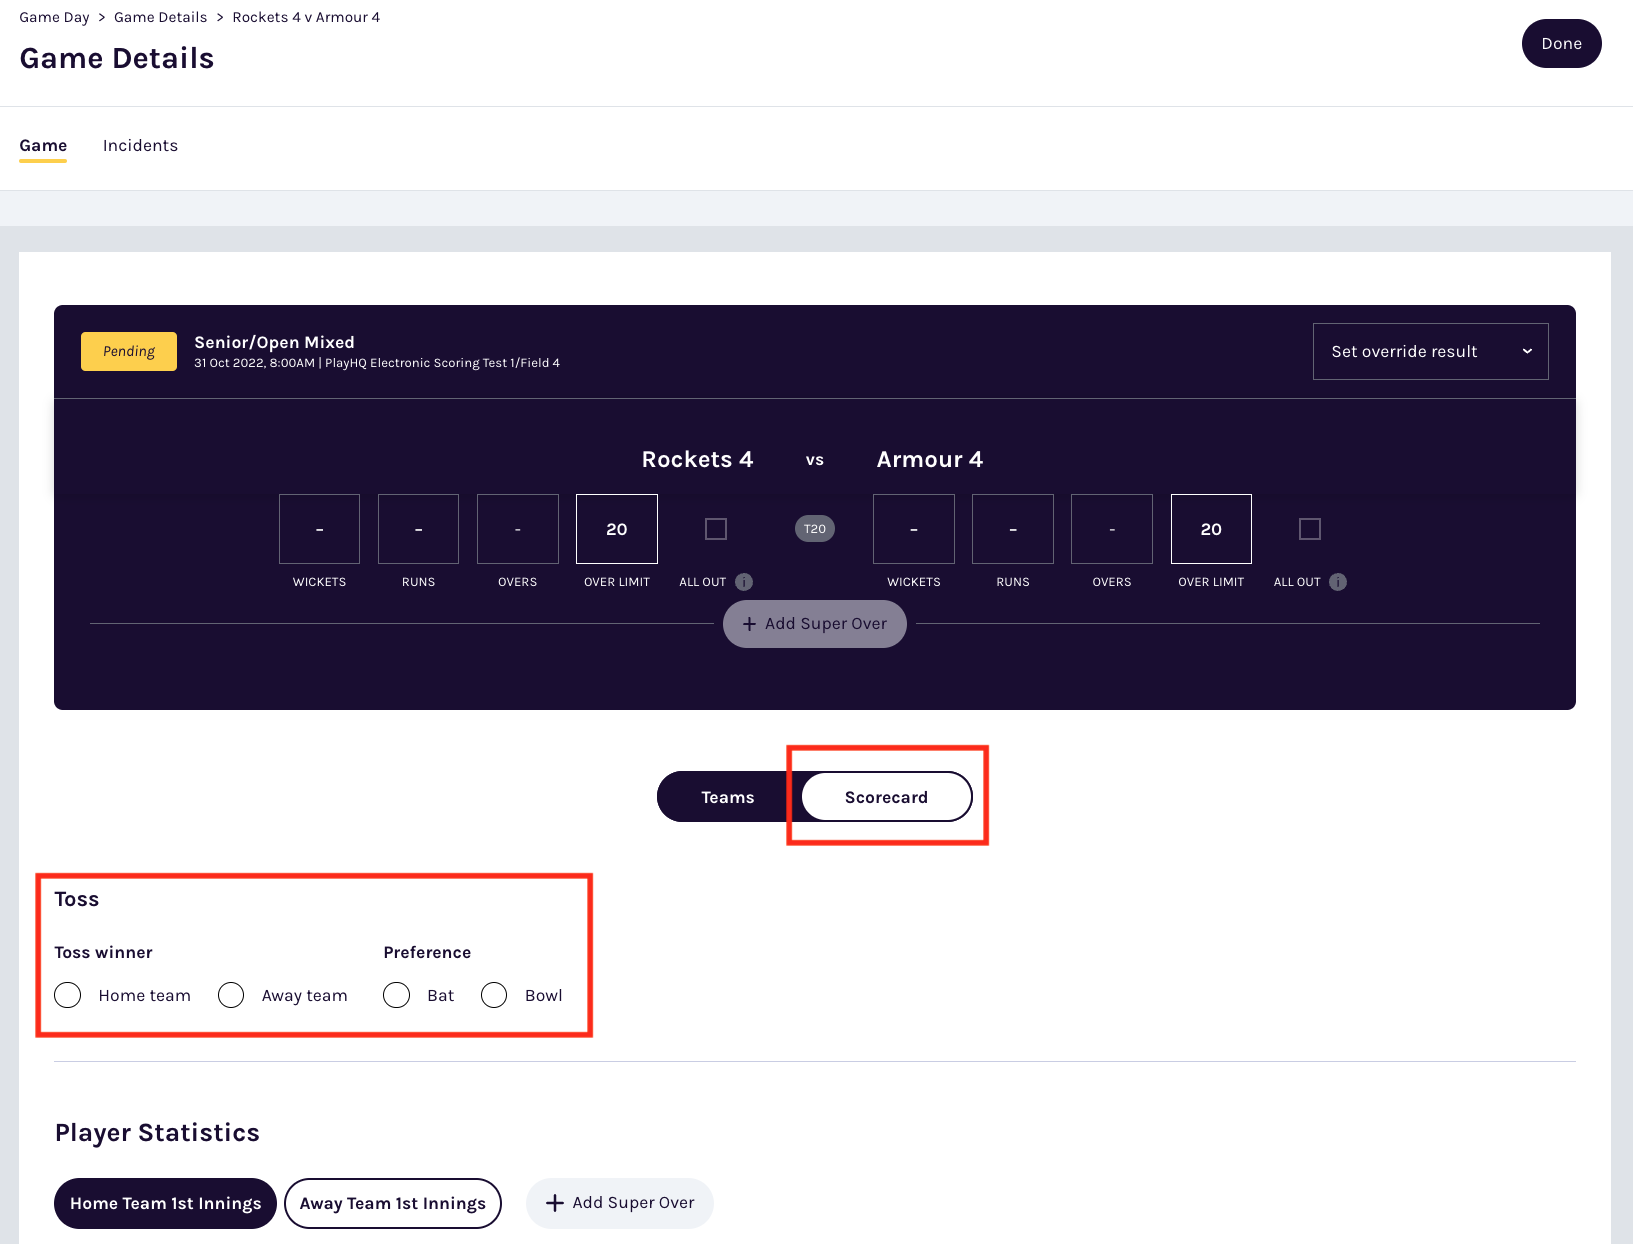The width and height of the screenshot is (1633, 1244).
Task: Click the Pending status badge
Action: pyautogui.click(x=129, y=351)
